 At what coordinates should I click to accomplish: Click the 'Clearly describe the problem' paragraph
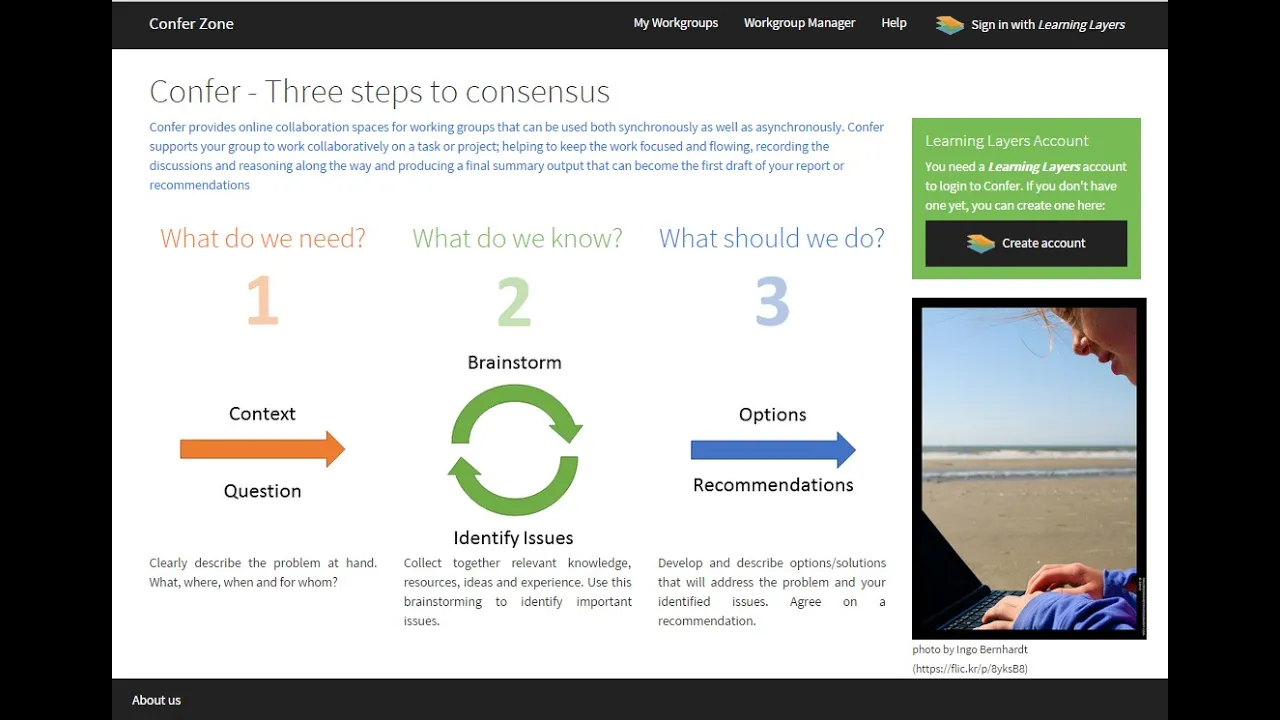pyautogui.click(x=263, y=572)
